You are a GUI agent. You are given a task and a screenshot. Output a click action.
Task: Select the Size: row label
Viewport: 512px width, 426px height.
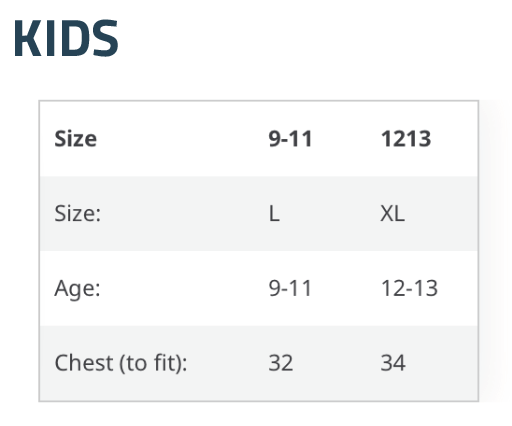(x=77, y=213)
